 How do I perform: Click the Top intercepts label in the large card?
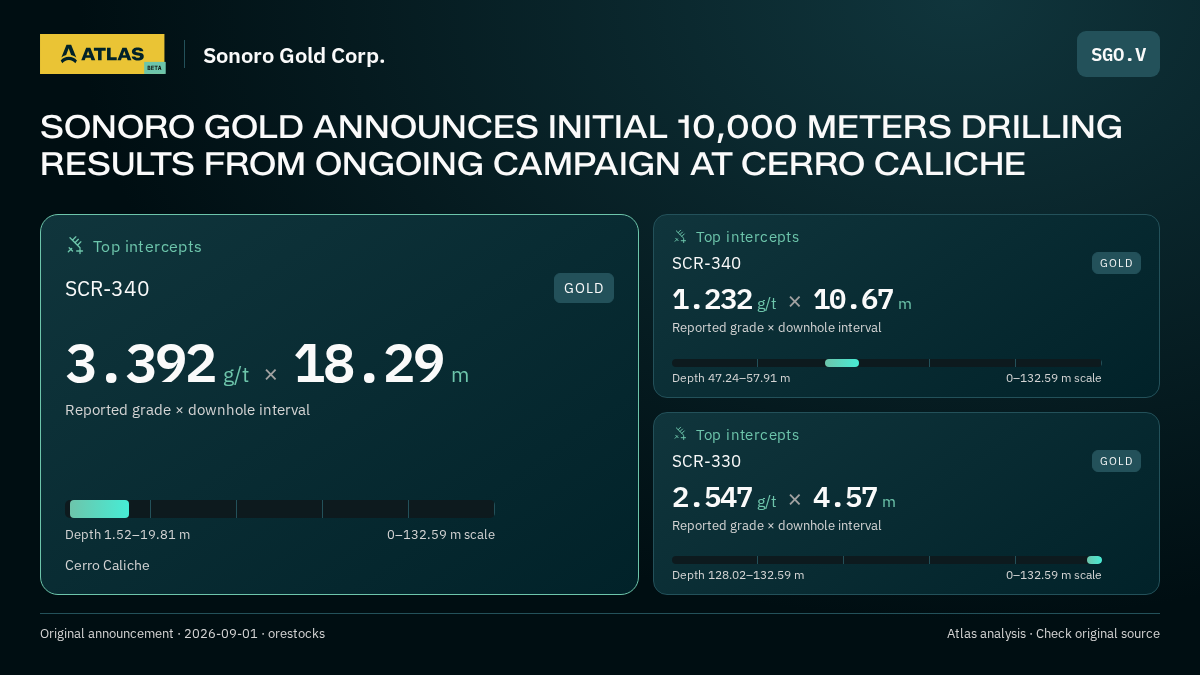tap(147, 246)
